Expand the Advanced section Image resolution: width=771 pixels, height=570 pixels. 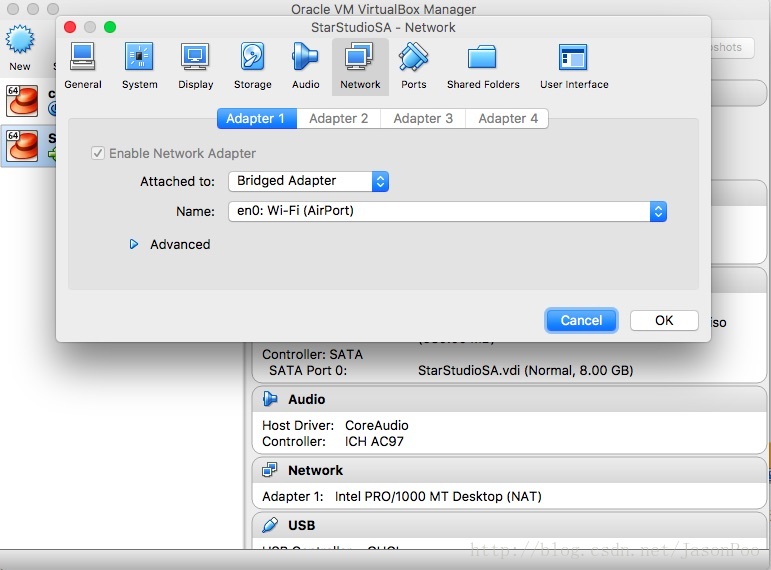(134, 244)
